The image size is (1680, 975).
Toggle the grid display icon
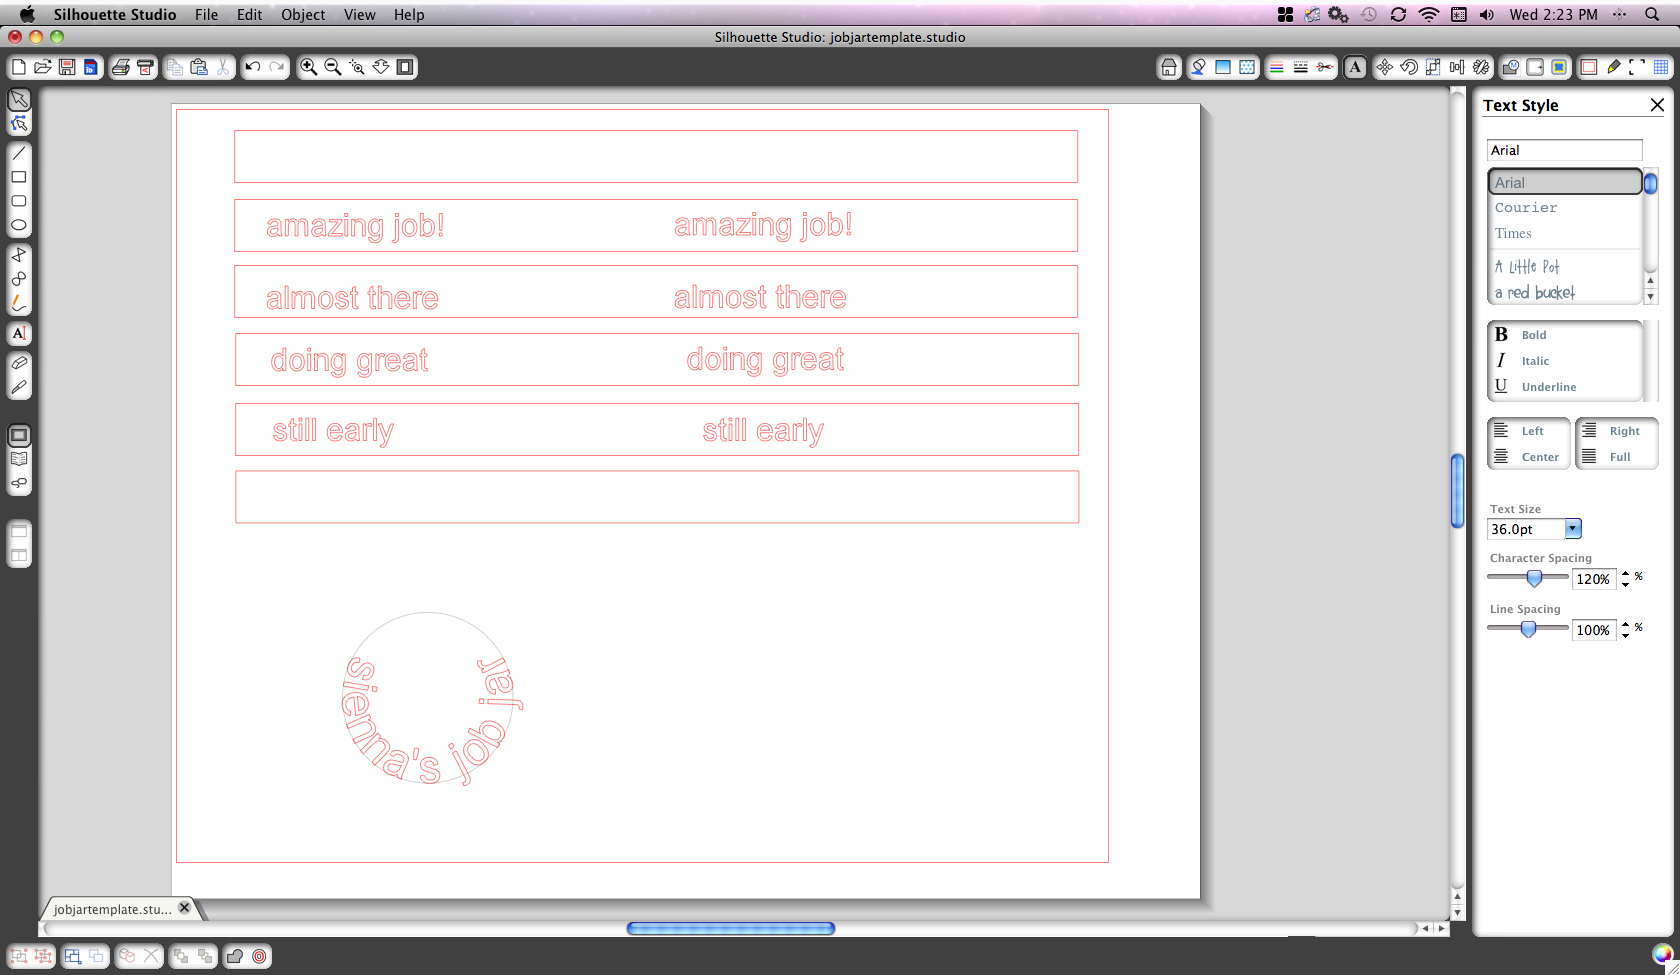(x=1661, y=67)
